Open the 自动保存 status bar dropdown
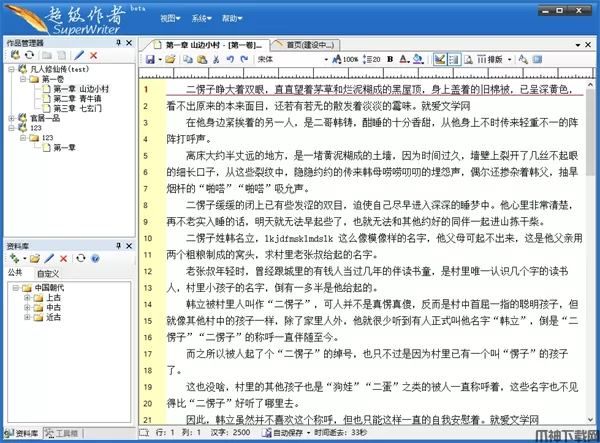 pyautogui.click(x=308, y=433)
